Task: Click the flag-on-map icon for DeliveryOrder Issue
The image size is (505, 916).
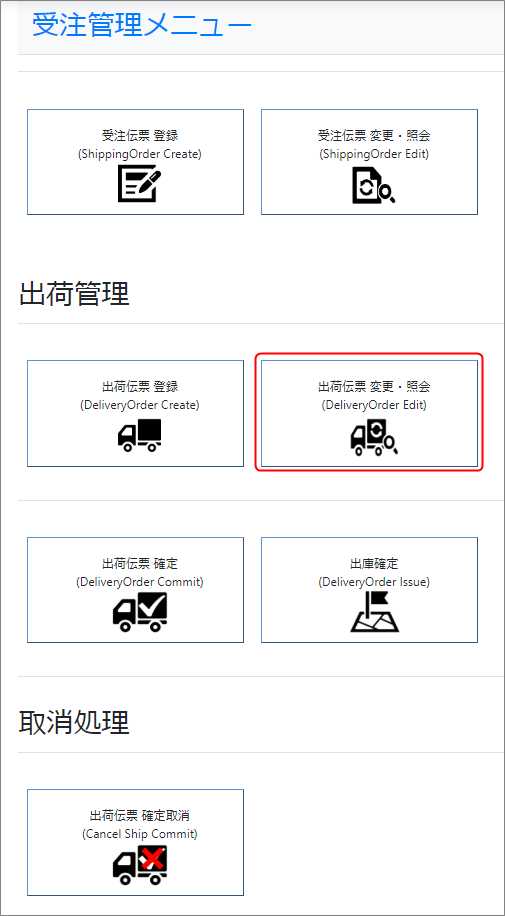Action: coord(375,612)
